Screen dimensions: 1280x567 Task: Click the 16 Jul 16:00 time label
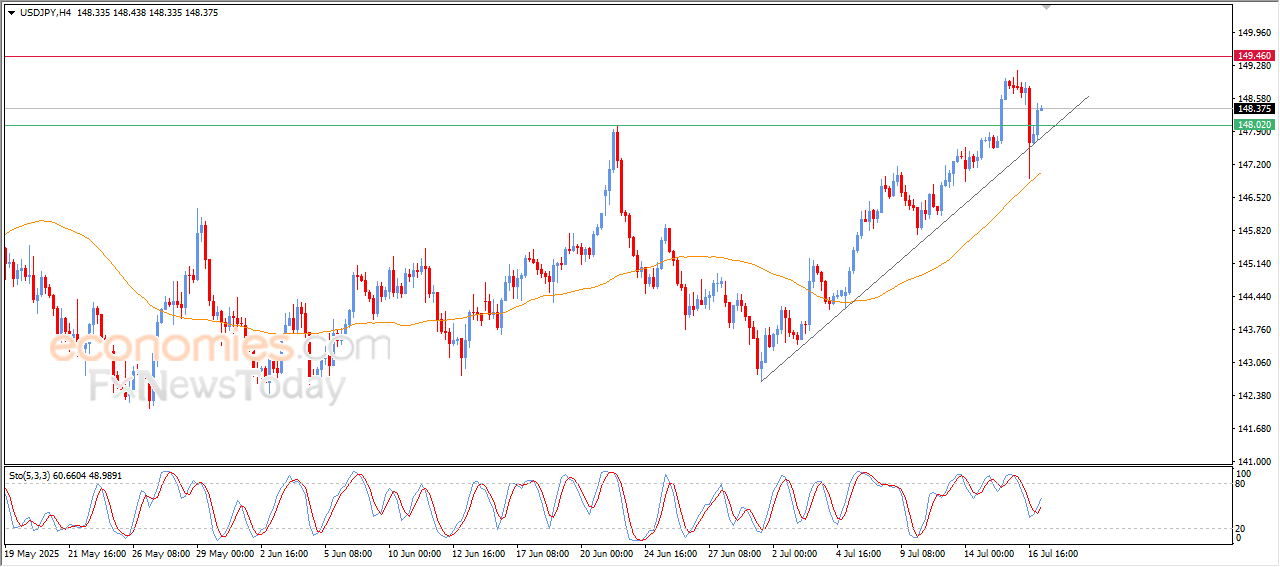(x=1055, y=552)
